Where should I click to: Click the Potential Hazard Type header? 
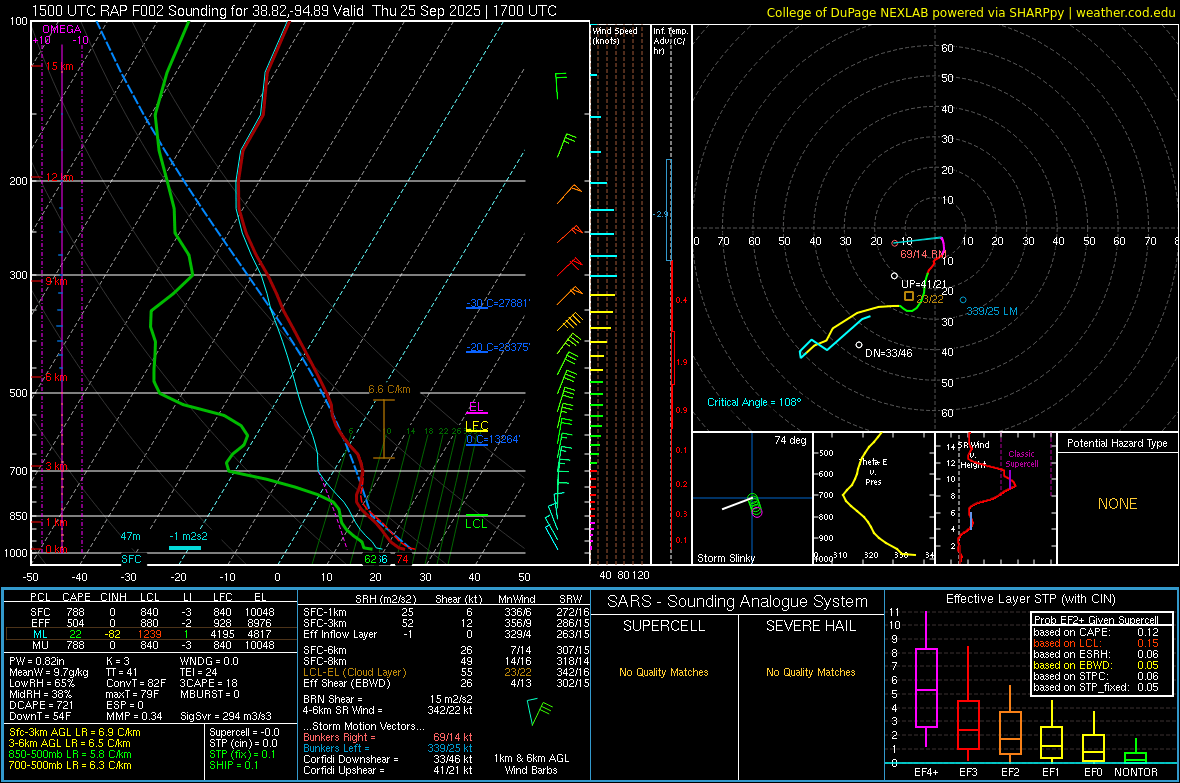coord(1117,443)
